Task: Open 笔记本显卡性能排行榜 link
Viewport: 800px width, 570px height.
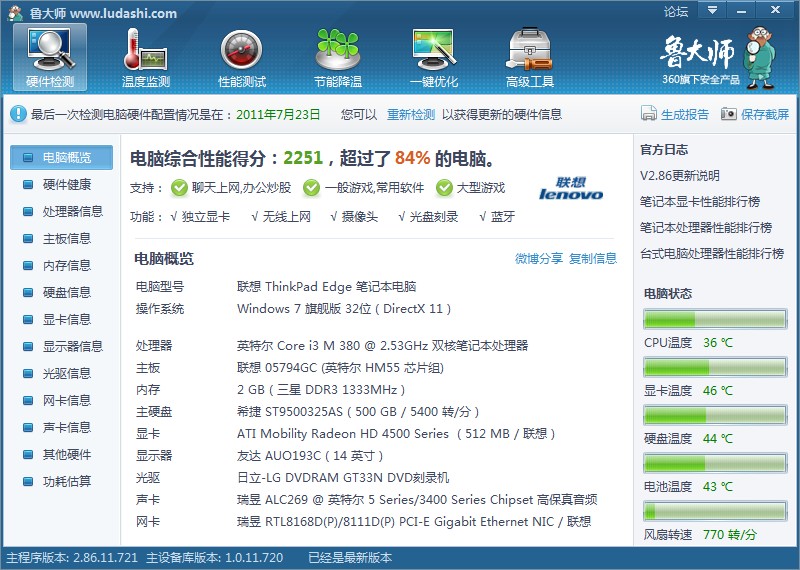Action: click(700, 202)
